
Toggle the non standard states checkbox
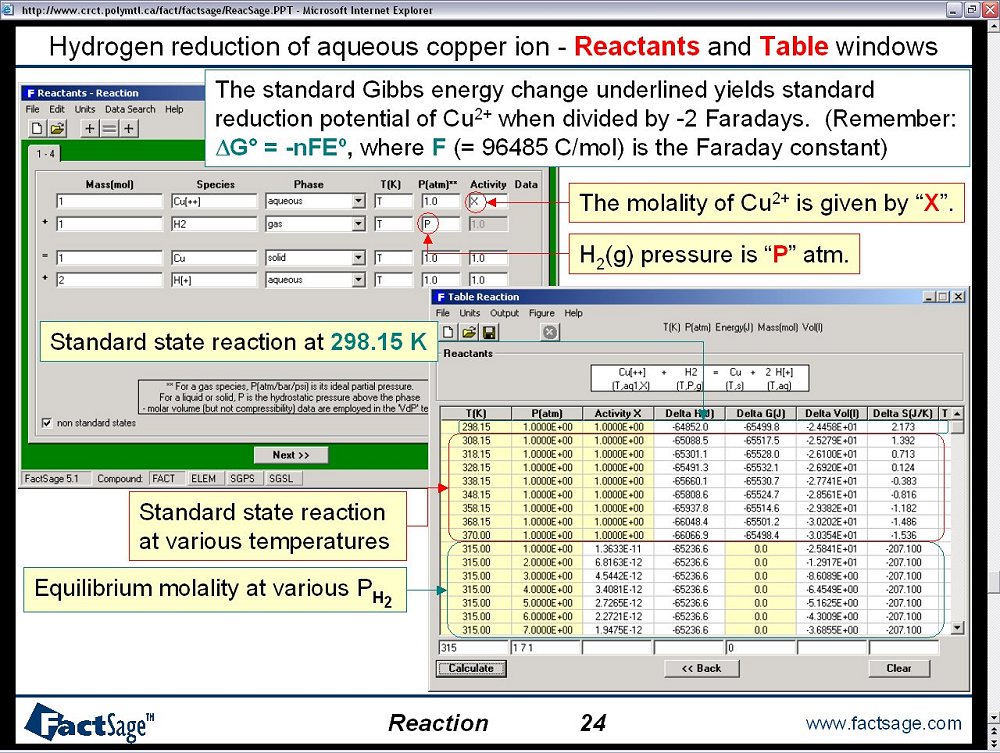48,423
